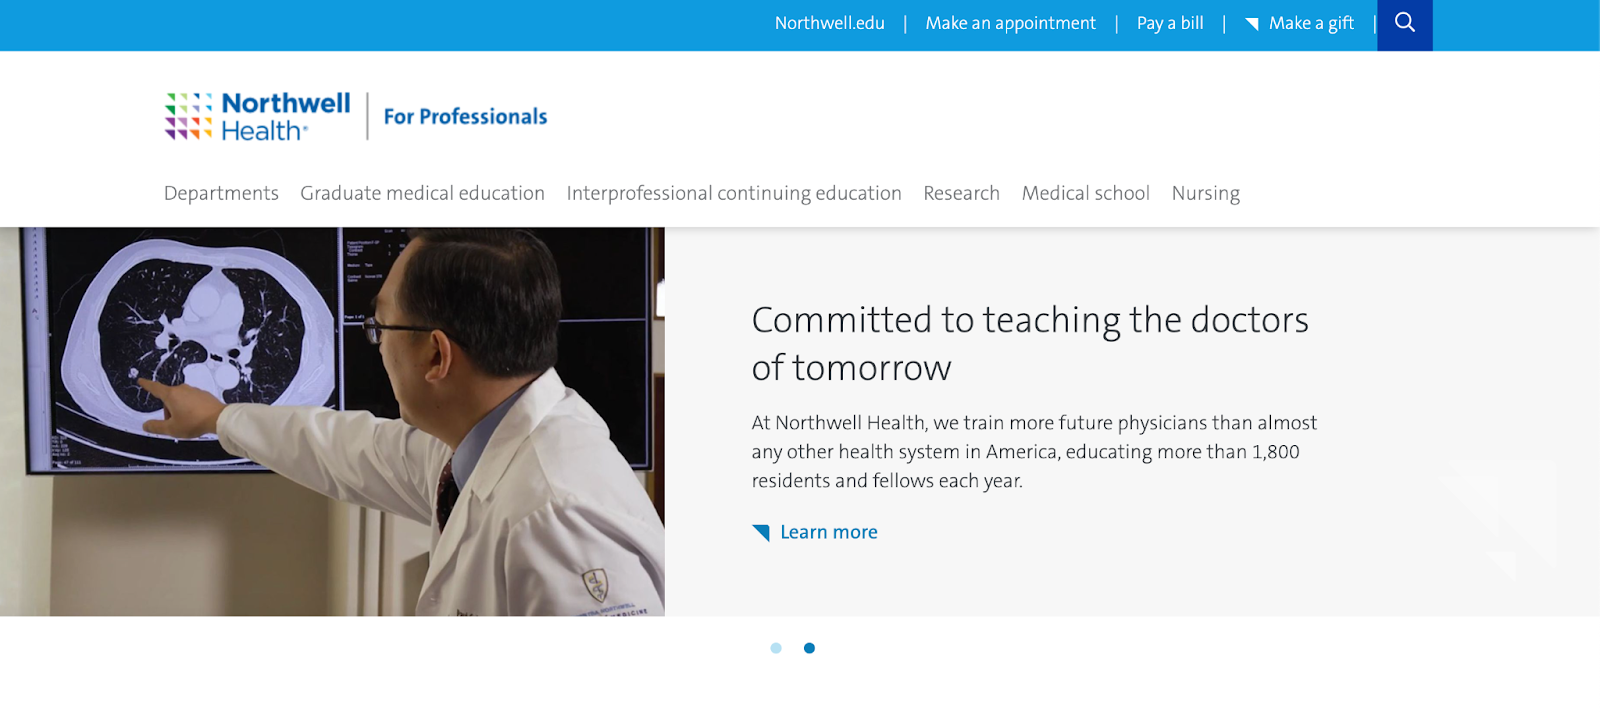Click the blue arrow beside Learn more

tap(761, 532)
